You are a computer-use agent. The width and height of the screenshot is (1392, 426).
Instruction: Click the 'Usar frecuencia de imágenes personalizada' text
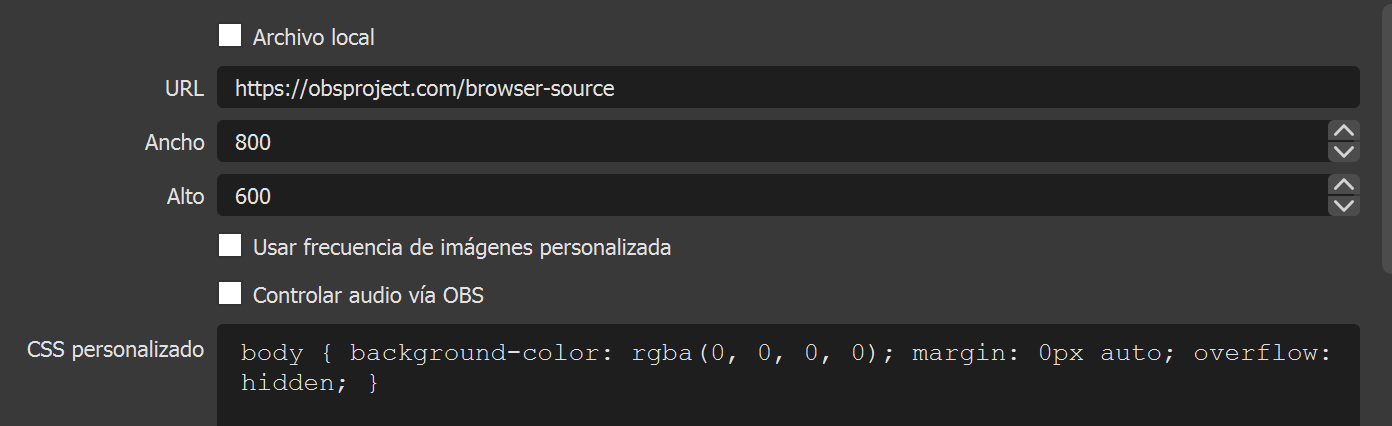tap(462, 248)
